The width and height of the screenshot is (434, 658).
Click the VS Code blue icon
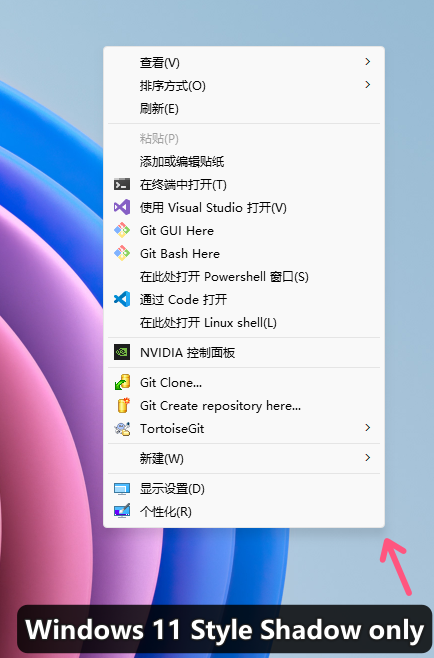[122, 300]
